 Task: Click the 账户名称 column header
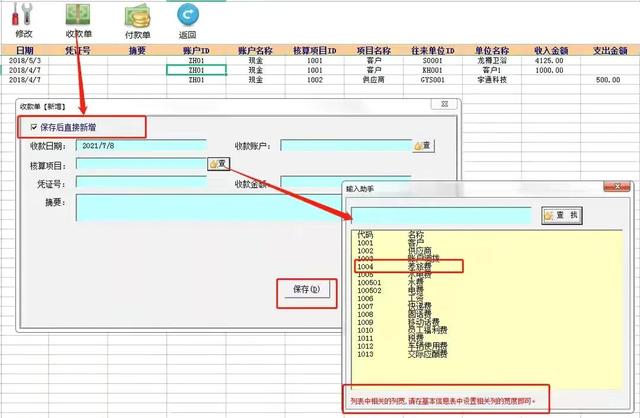(256, 51)
